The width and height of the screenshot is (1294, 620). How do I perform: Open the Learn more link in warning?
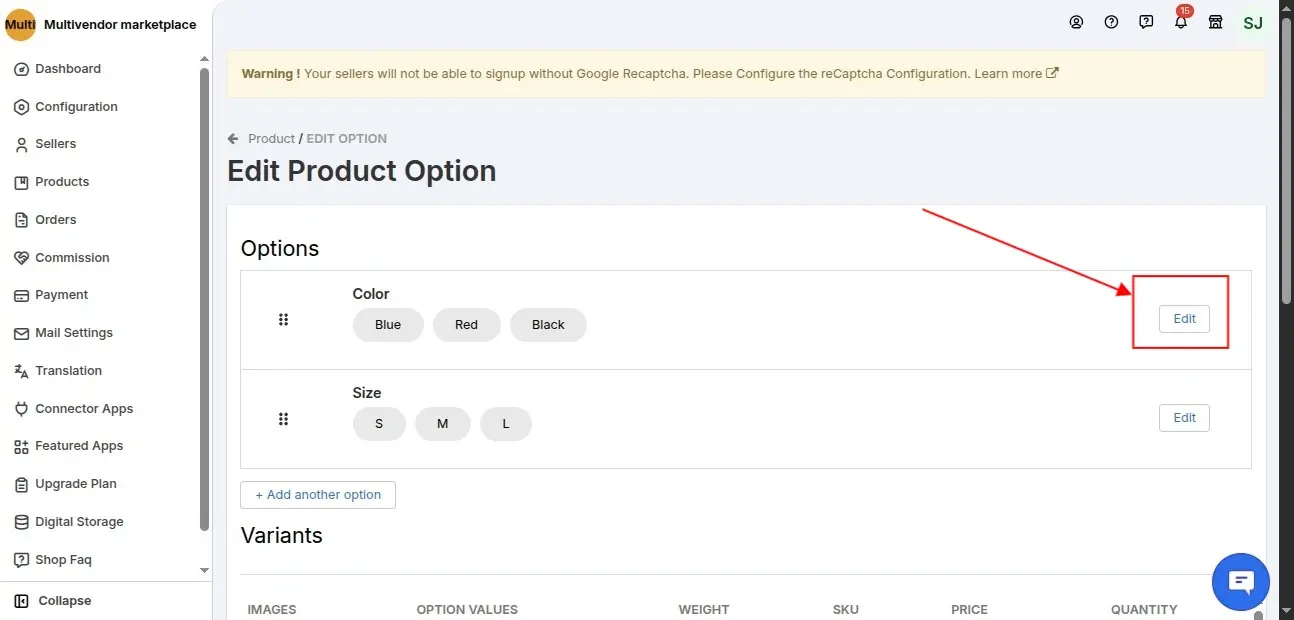[x=1016, y=74]
